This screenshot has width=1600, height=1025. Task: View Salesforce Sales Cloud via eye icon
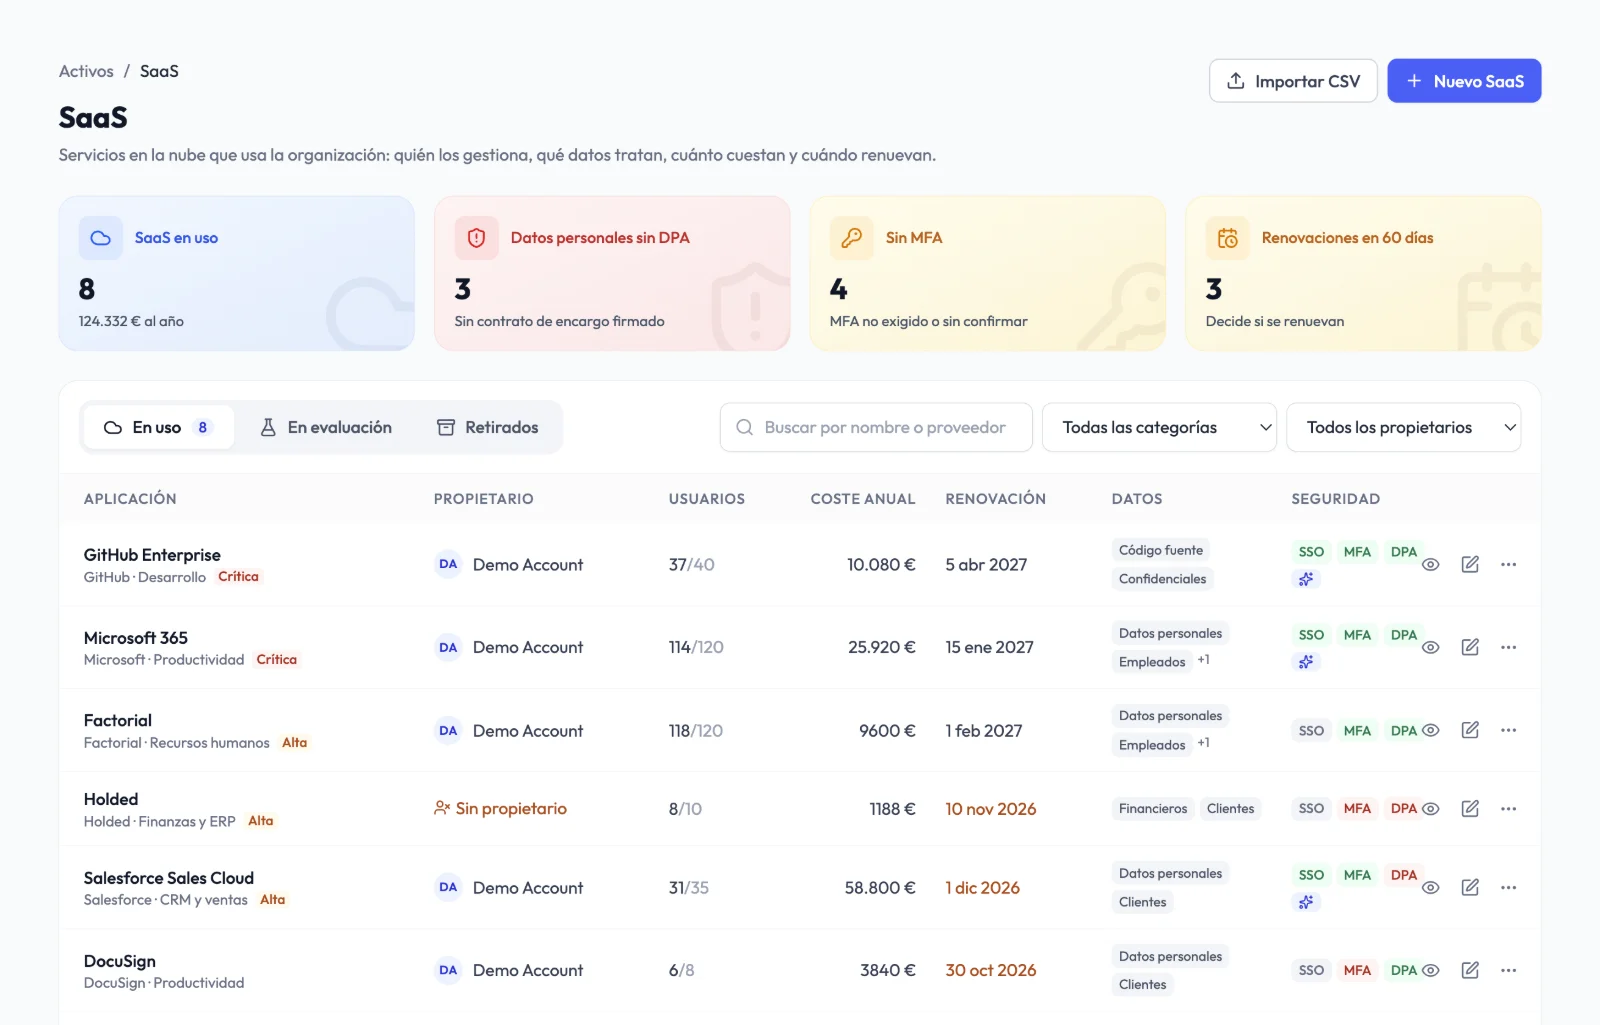click(x=1431, y=887)
